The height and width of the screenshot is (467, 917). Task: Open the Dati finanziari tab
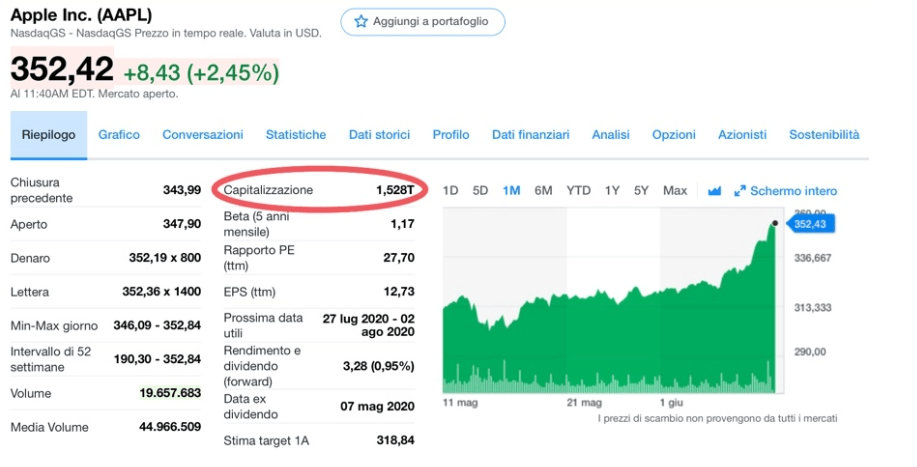(x=530, y=135)
